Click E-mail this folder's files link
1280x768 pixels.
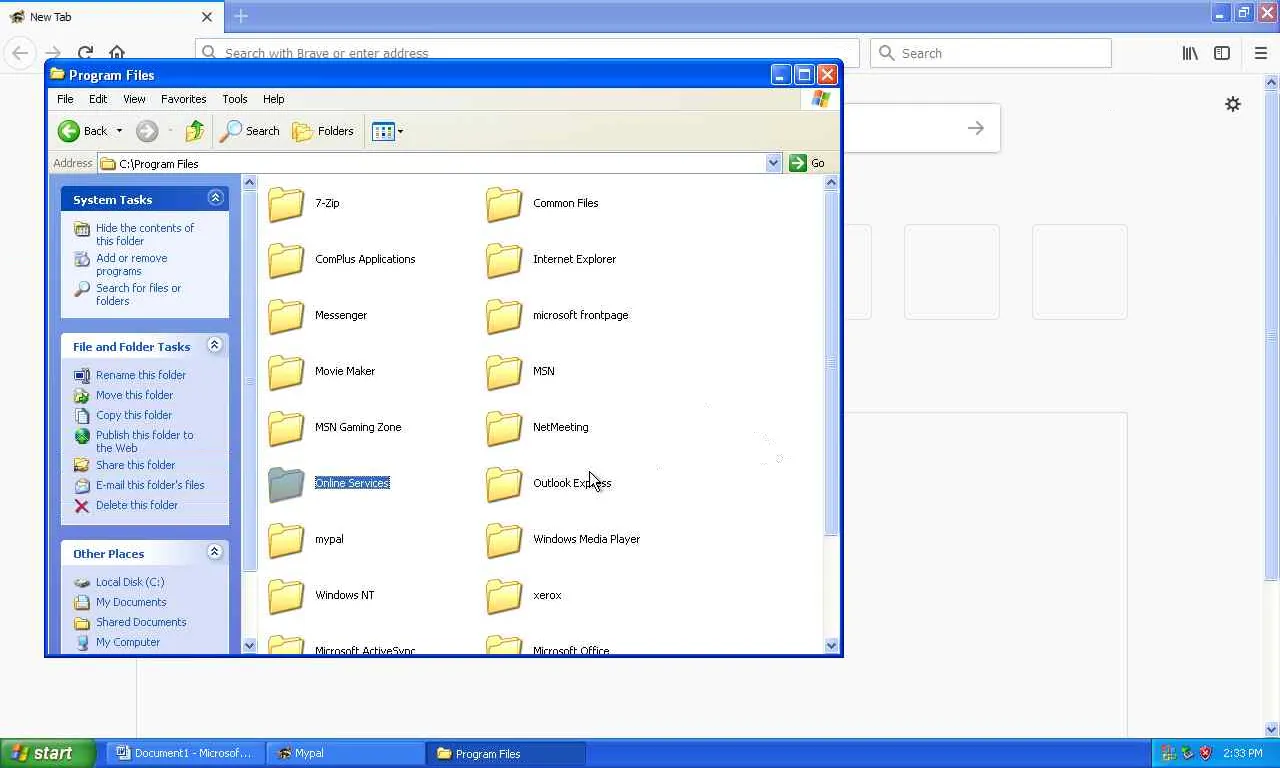click(150, 485)
